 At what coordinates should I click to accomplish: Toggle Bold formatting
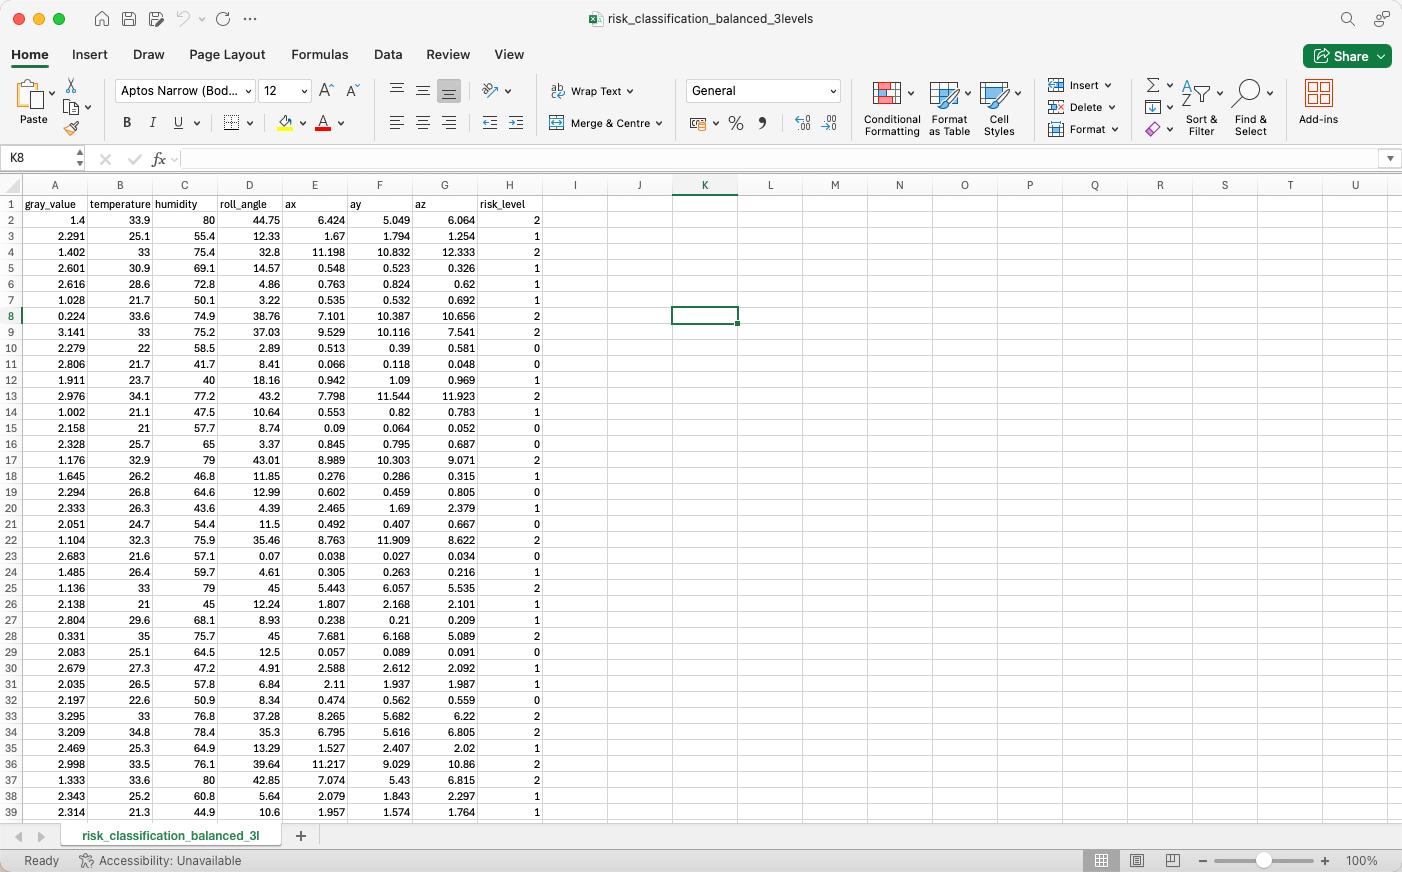point(127,123)
